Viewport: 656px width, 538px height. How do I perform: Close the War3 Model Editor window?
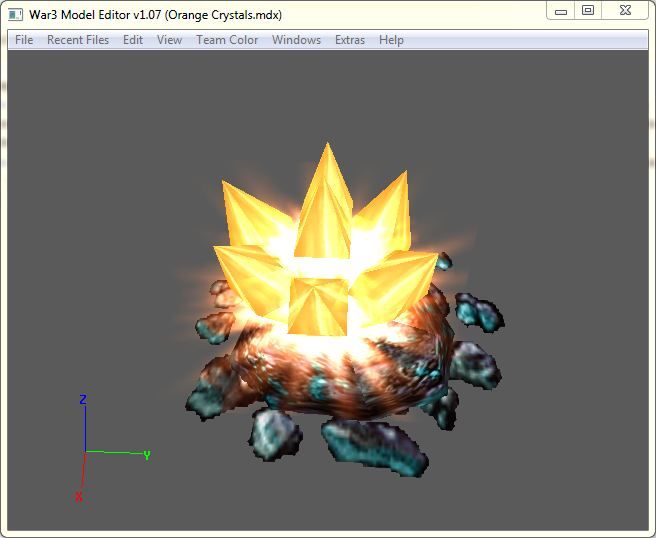pyautogui.click(x=625, y=10)
